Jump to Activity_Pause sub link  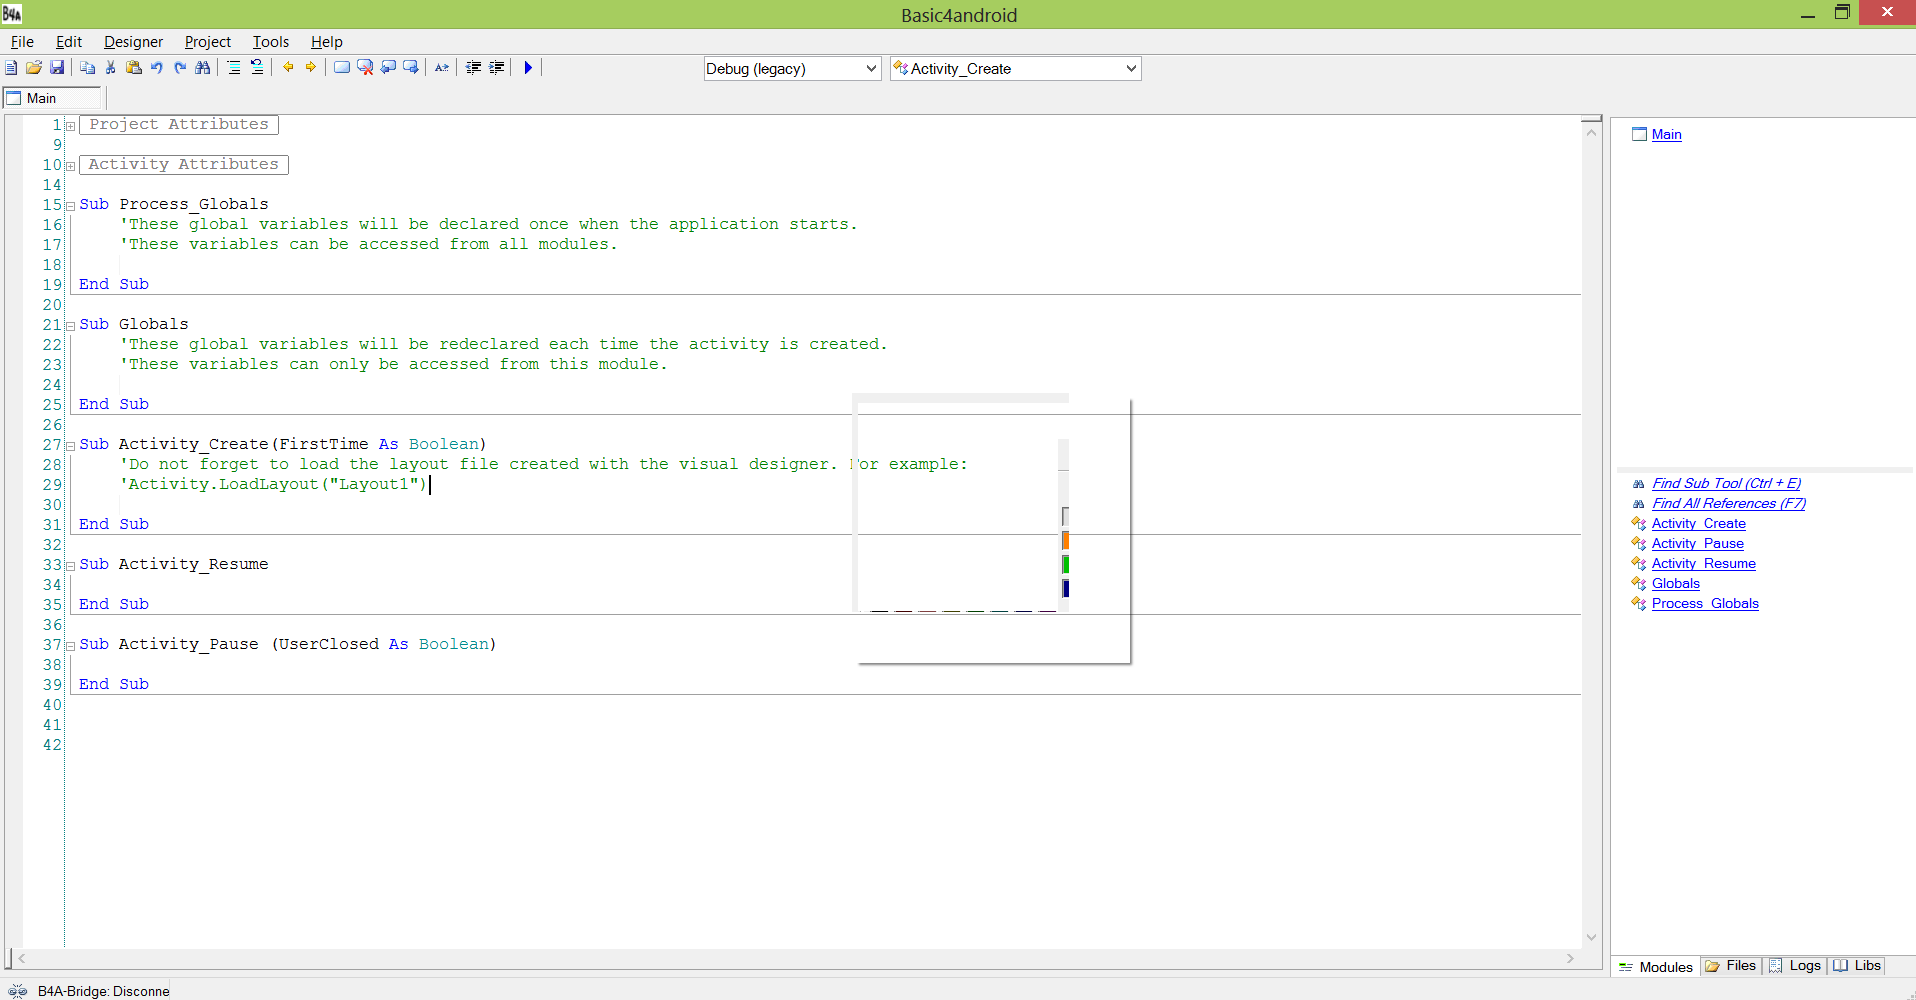(x=1698, y=544)
